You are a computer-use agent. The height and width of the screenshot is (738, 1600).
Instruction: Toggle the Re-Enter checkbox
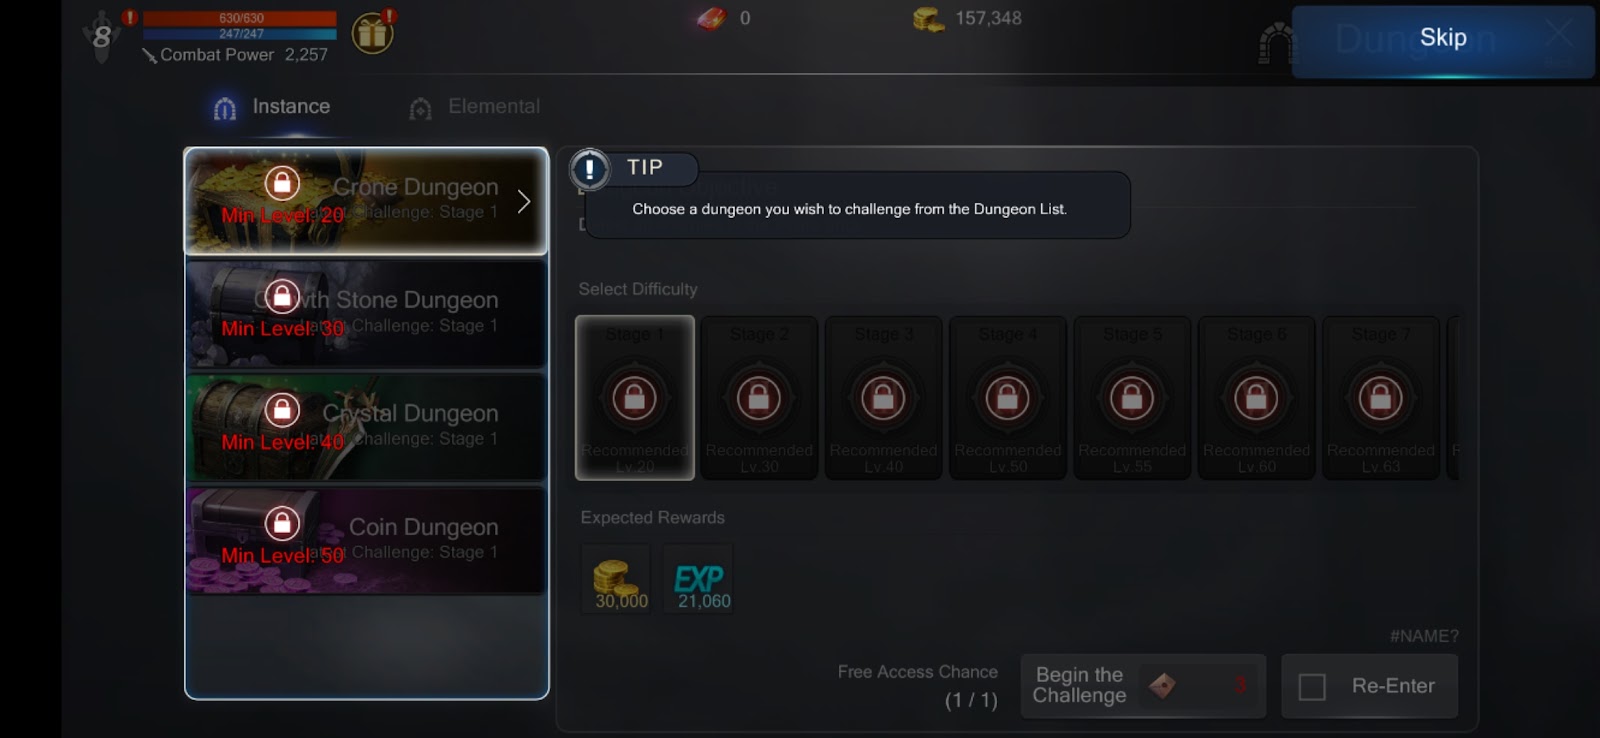click(1312, 687)
